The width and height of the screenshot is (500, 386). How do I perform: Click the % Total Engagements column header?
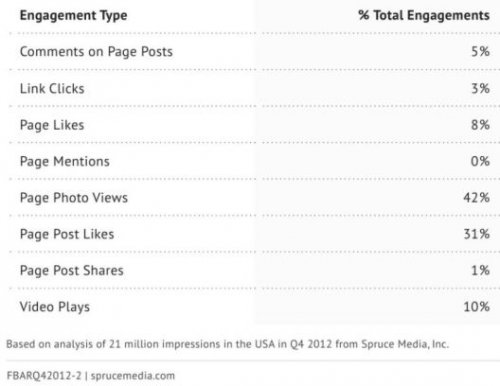pyautogui.click(x=424, y=15)
